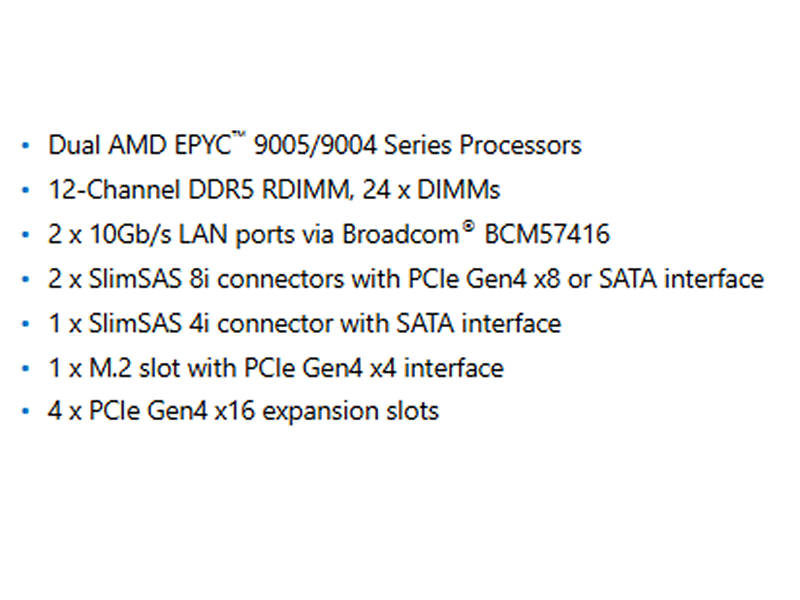Click the BCM57416 model number

pos(547,234)
